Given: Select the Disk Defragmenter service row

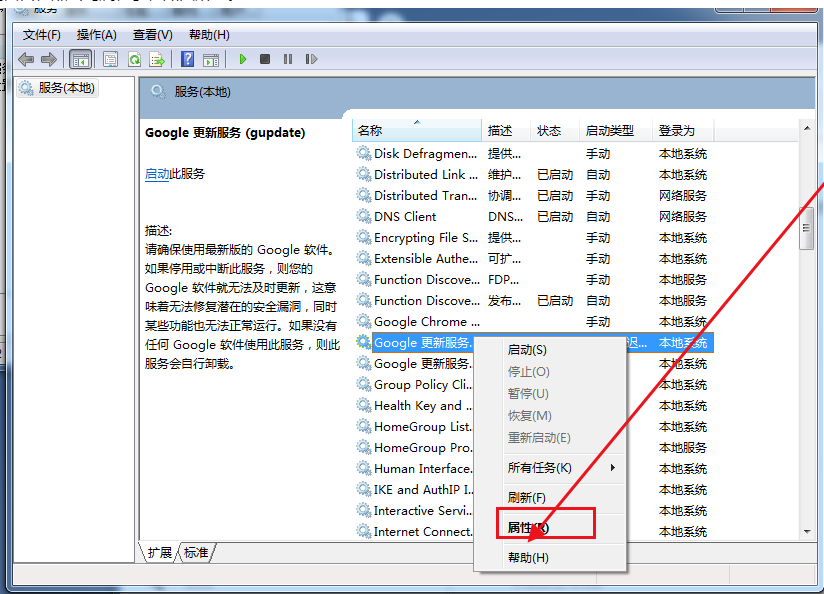Looking at the screenshot, I should [533, 153].
